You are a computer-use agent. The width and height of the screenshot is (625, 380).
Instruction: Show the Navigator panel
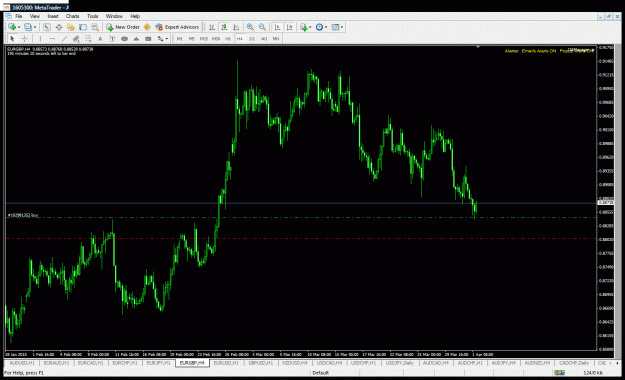coord(71,27)
